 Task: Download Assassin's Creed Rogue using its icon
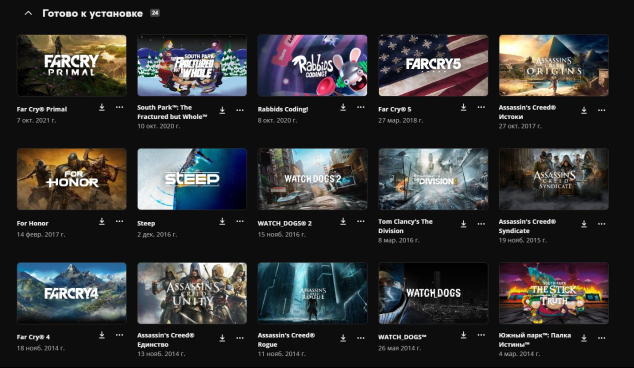(x=343, y=338)
